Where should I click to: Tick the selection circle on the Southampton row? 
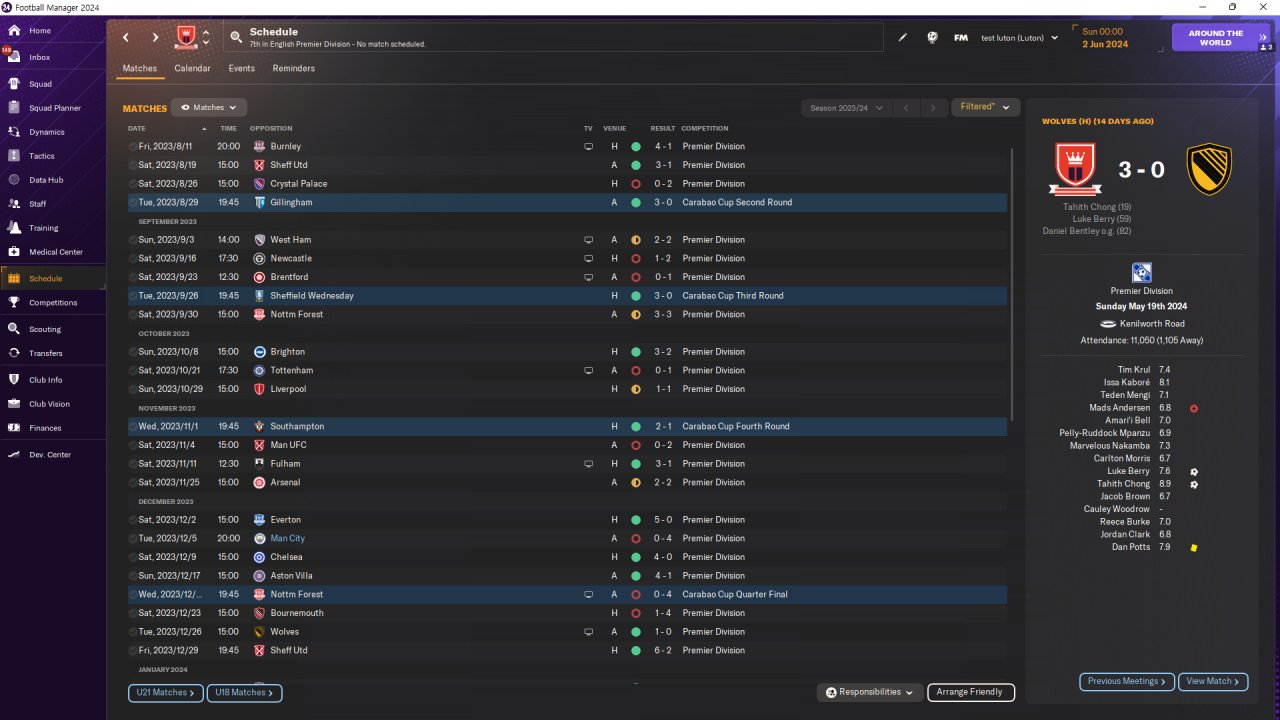click(x=133, y=427)
